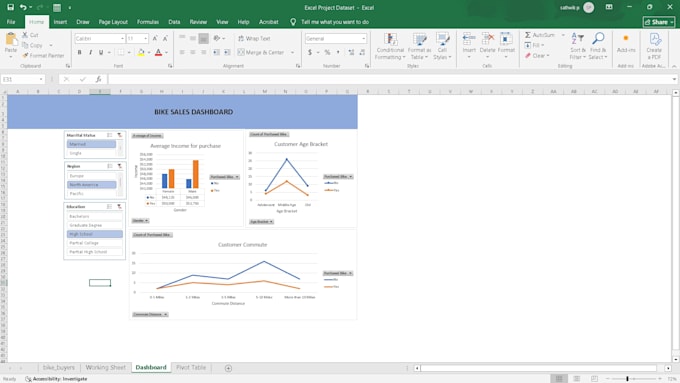Click the Save icon in quick access toolbar
Screen dimensions: 680x383
[10, 7]
